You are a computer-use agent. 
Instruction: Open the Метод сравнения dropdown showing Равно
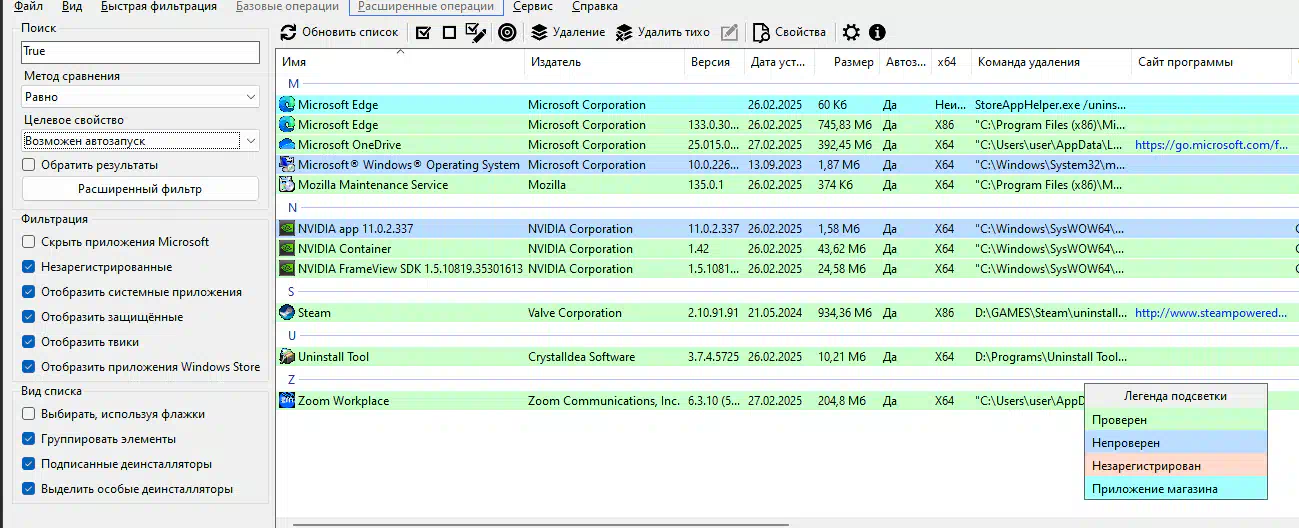point(141,97)
